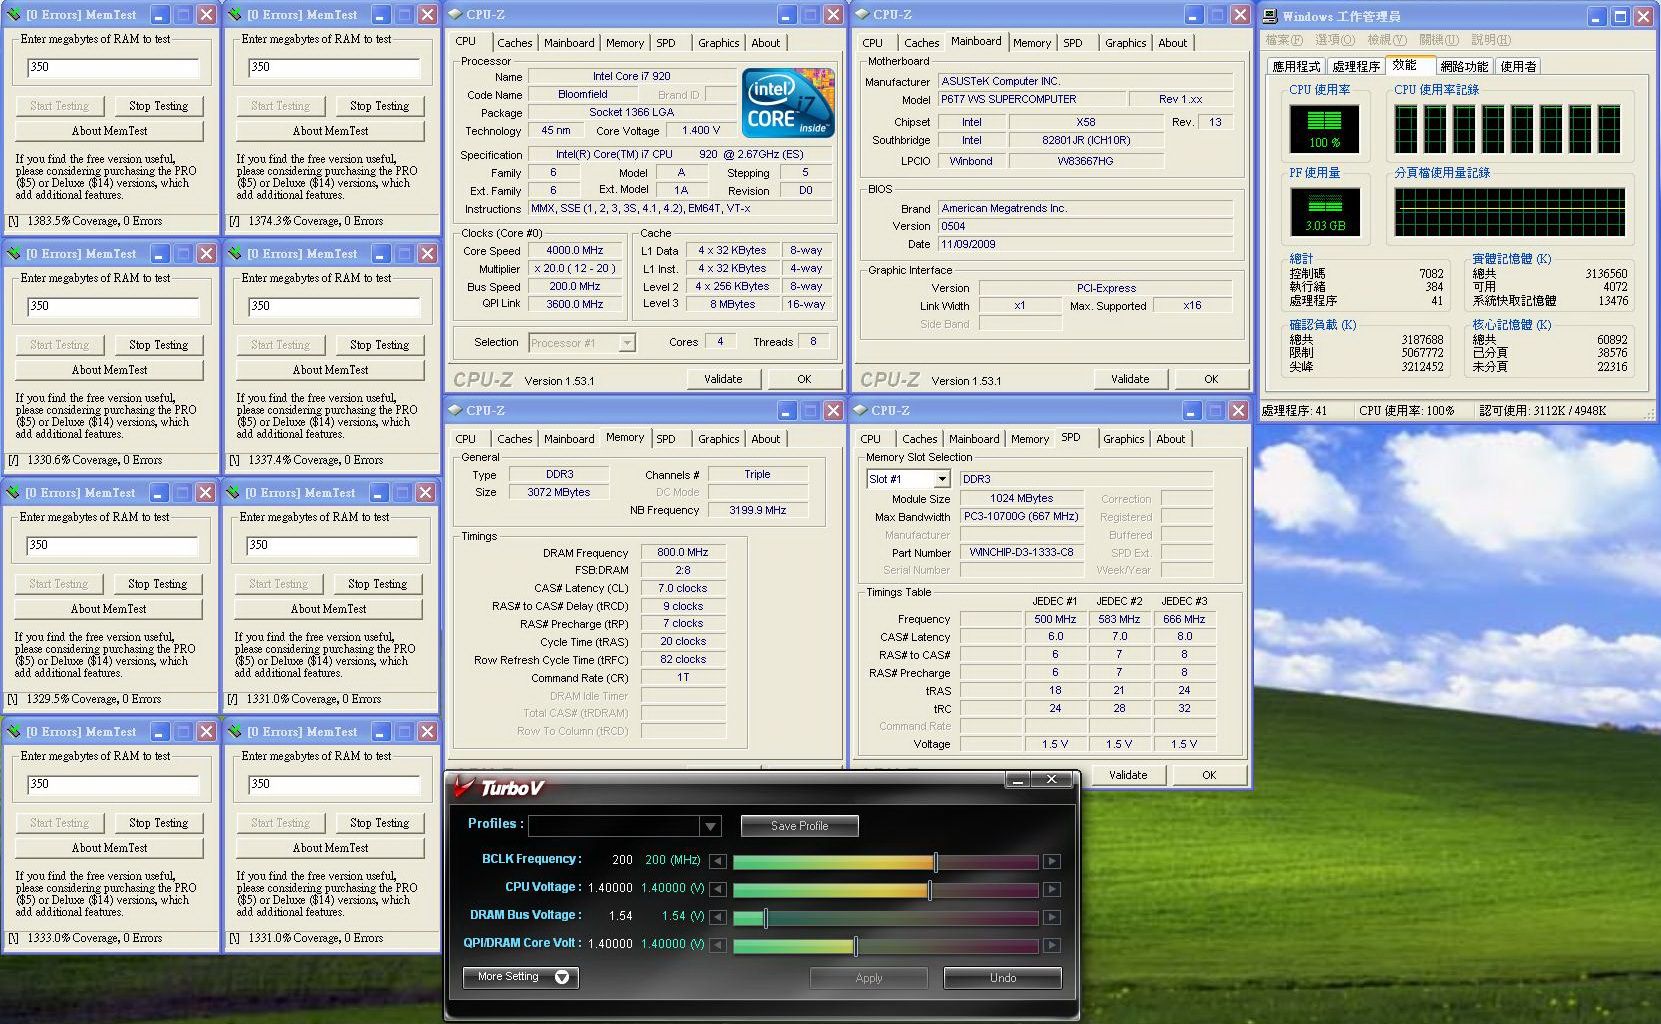Select SPD tab in CPU-Z Memory window
This screenshot has width=1661, height=1024.
pos(666,439)
